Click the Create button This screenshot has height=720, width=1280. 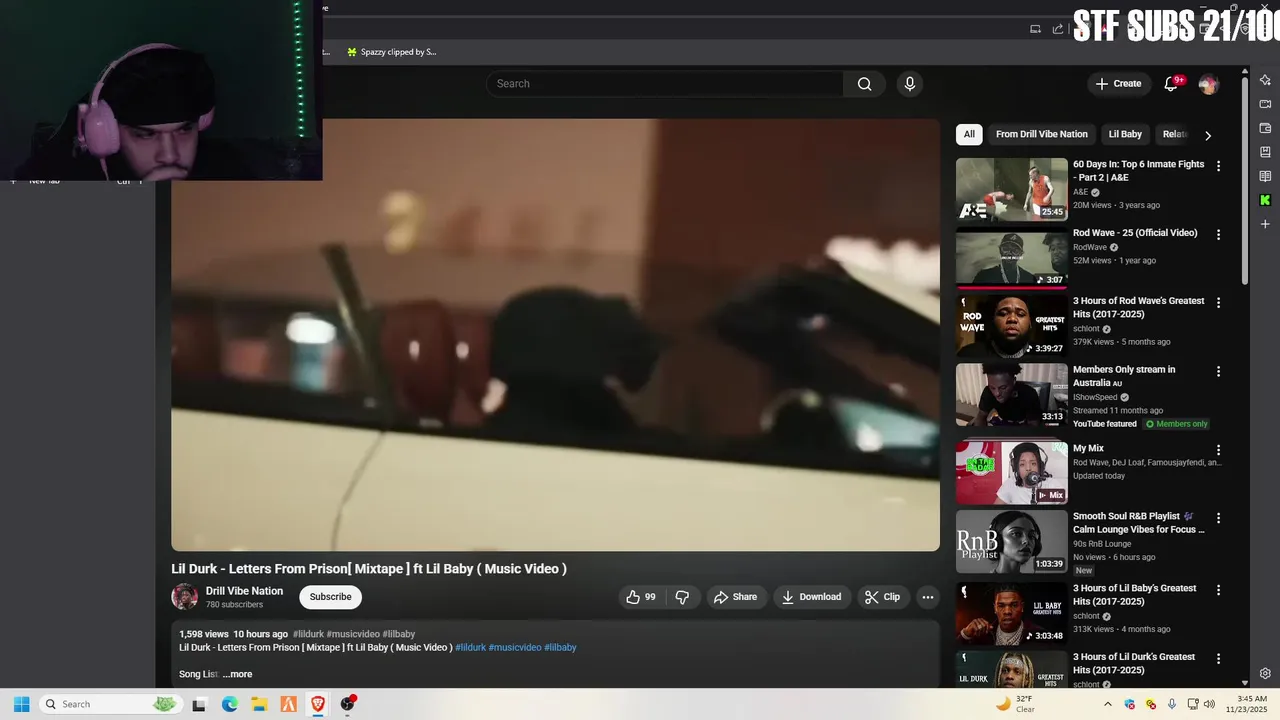(1118, 84)
